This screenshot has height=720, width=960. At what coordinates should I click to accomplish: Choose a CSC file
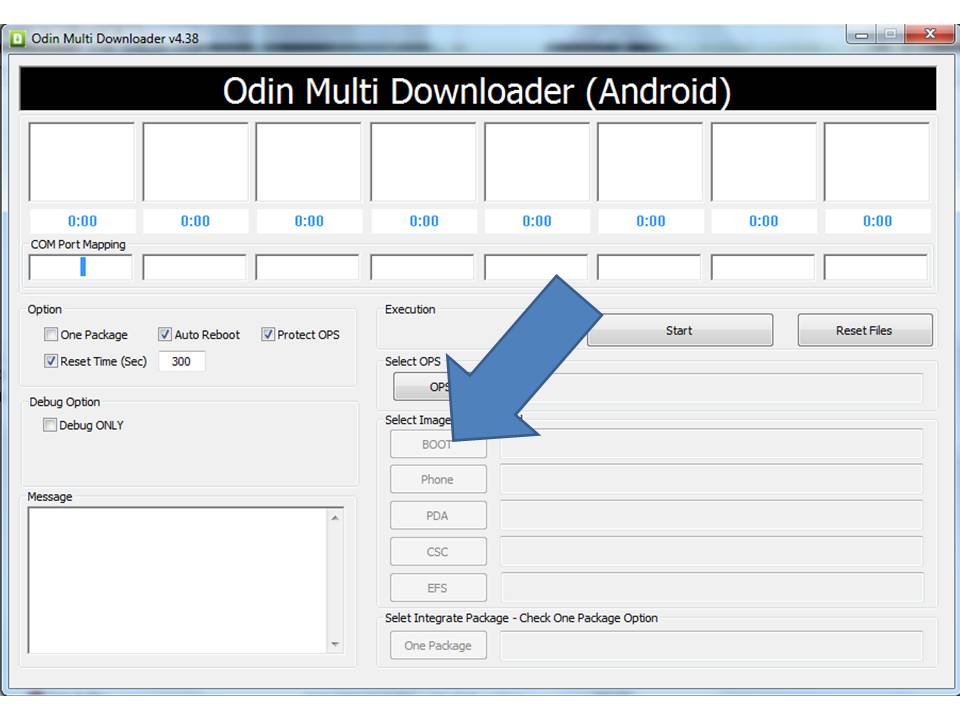[x=437, y=551]
